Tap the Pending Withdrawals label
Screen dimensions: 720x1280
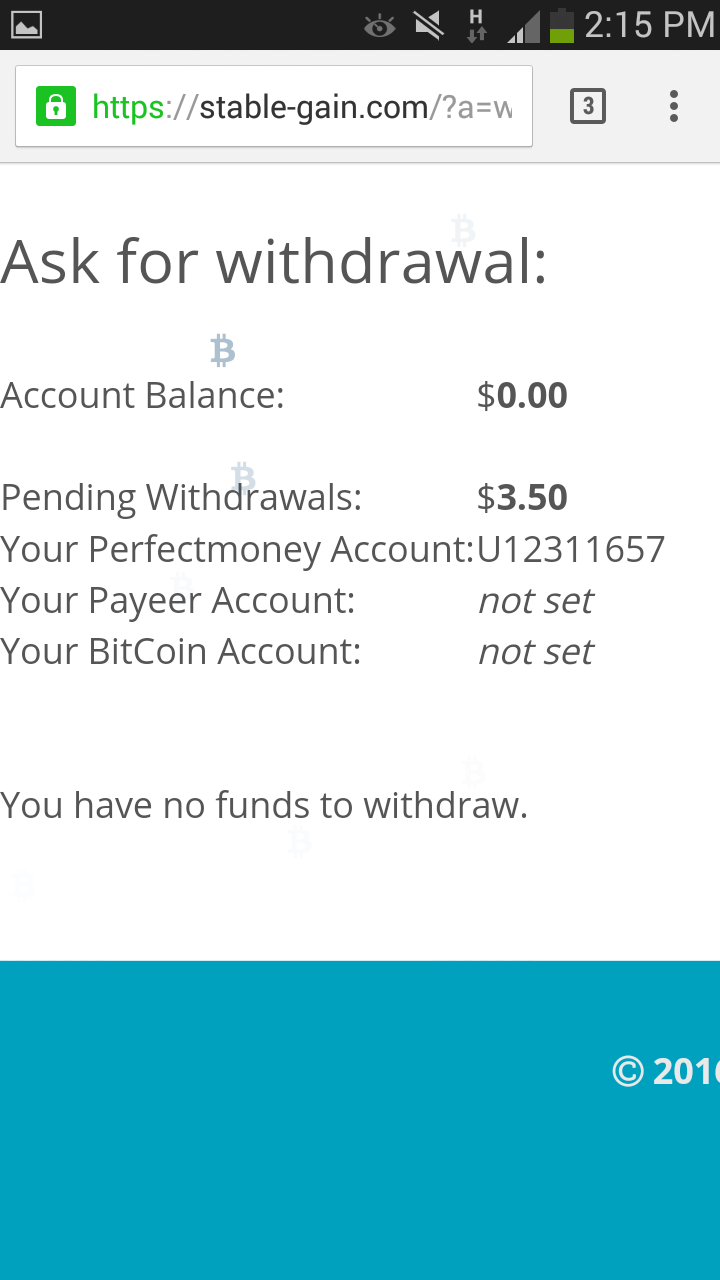coord(181,497)
